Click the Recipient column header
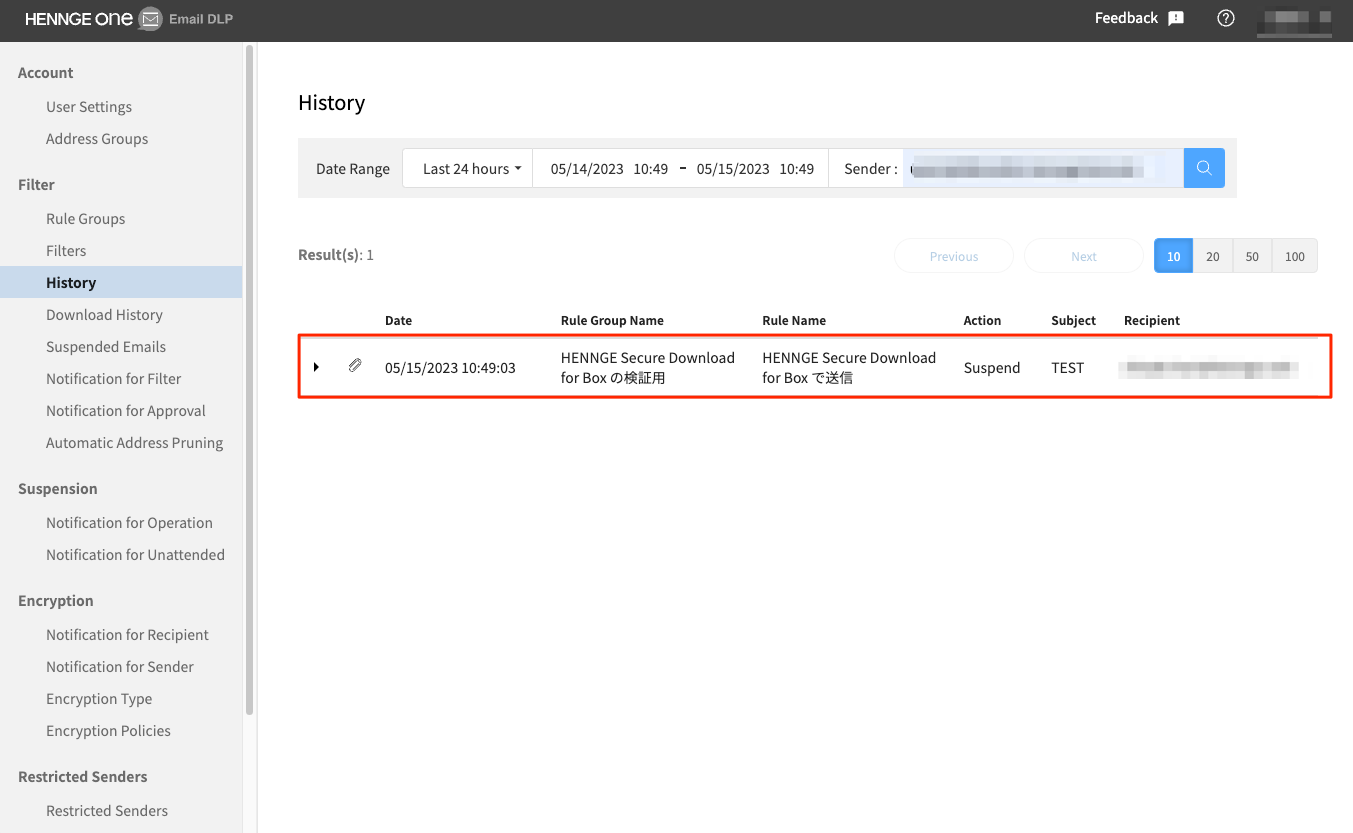This screenshot has width=1353, height=833. pyautogui.click(x=1152, y=321)
